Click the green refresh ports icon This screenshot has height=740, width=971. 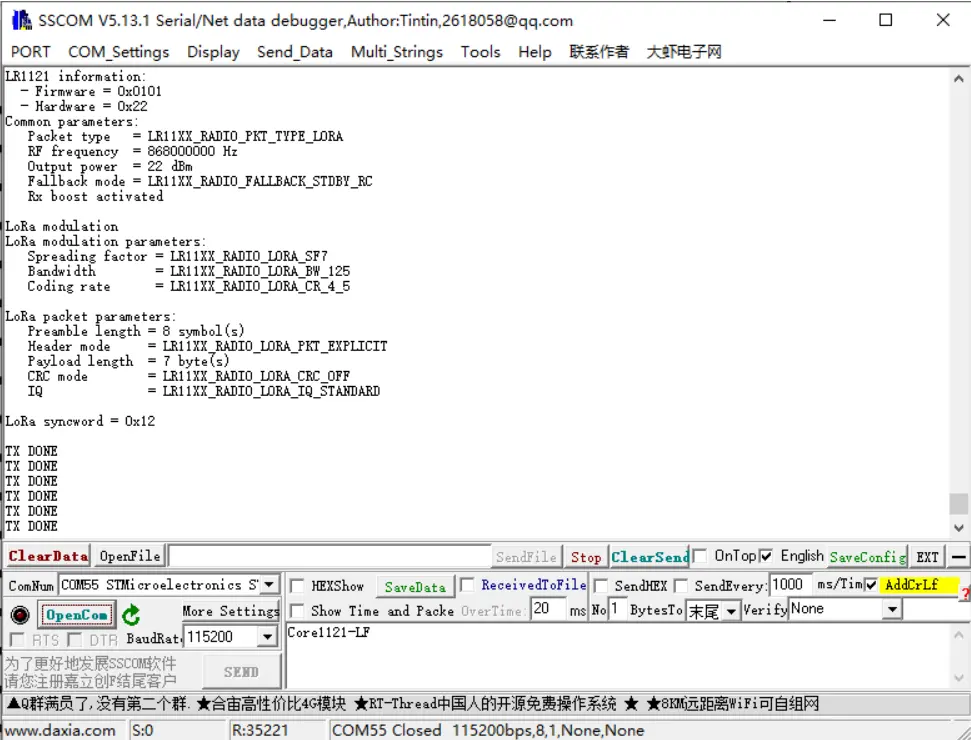(131, 615)
